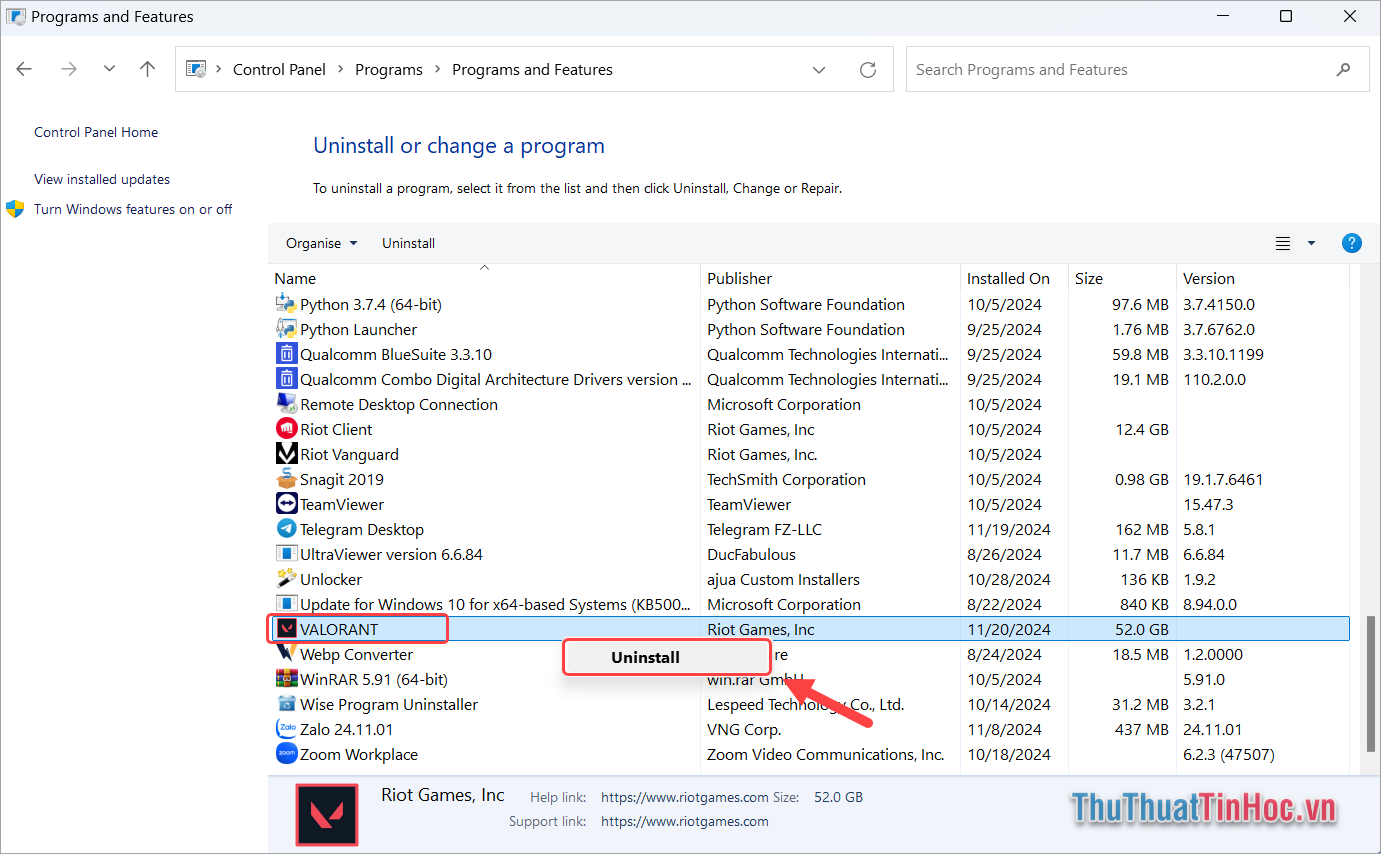Click the Riot Client icon

coord(285,429)
